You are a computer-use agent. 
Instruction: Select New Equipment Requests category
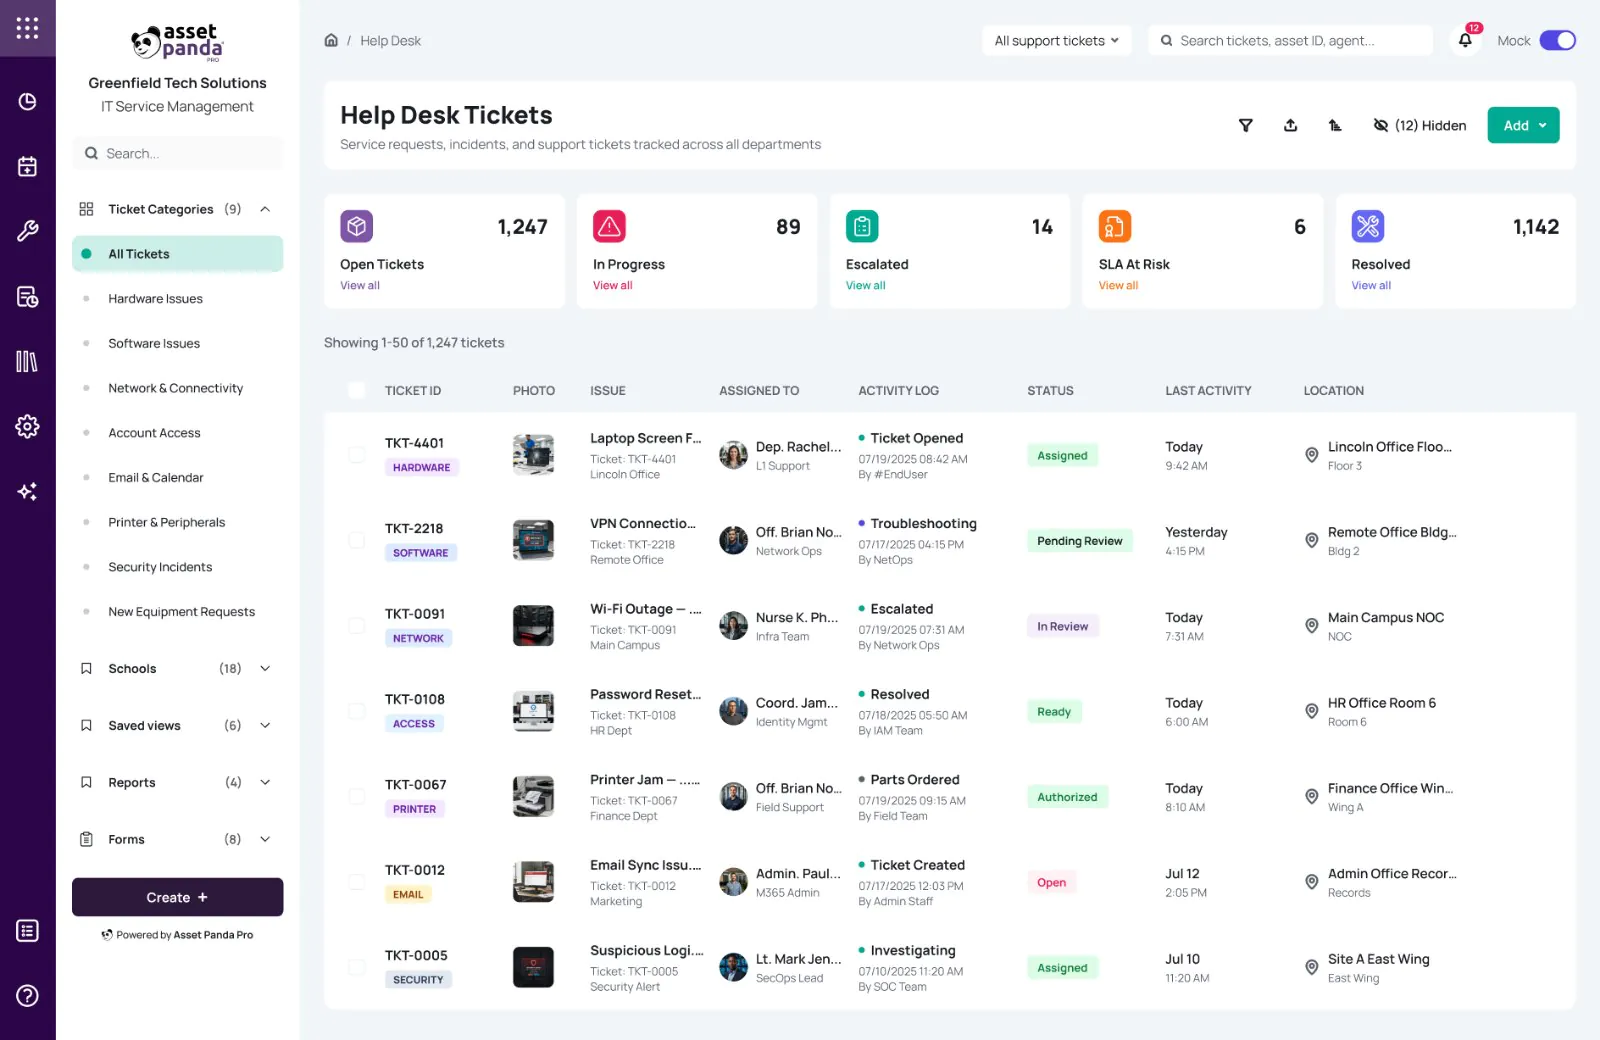[x=177, y=612]
